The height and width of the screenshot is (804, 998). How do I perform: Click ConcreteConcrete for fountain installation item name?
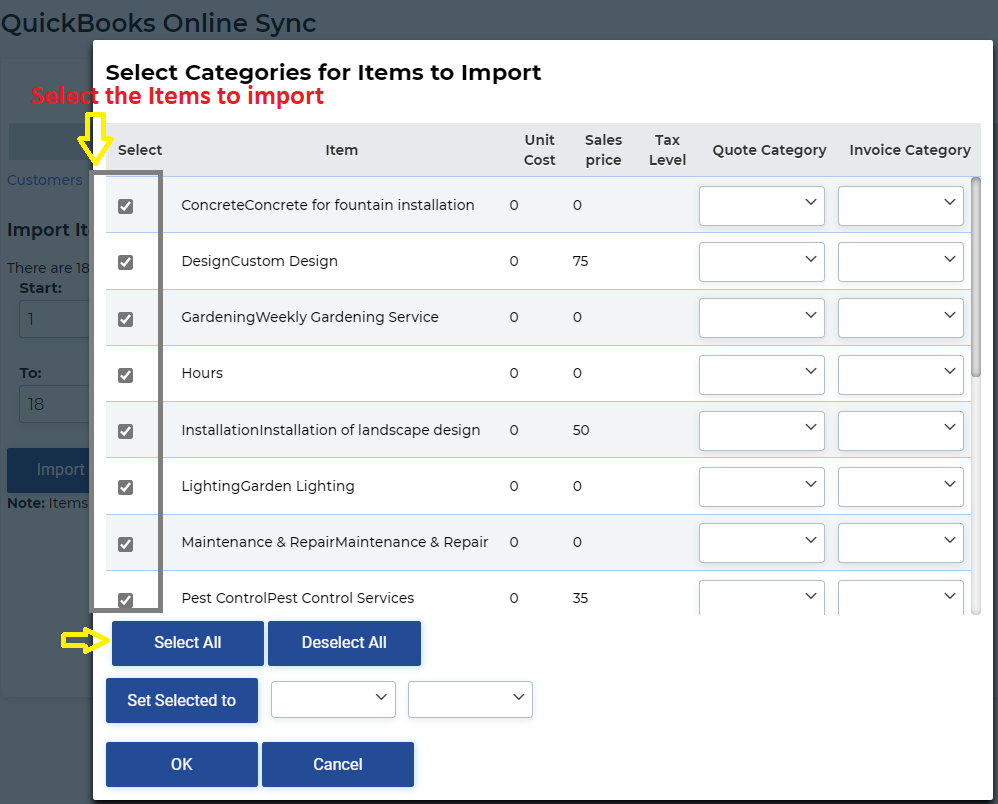328,205
